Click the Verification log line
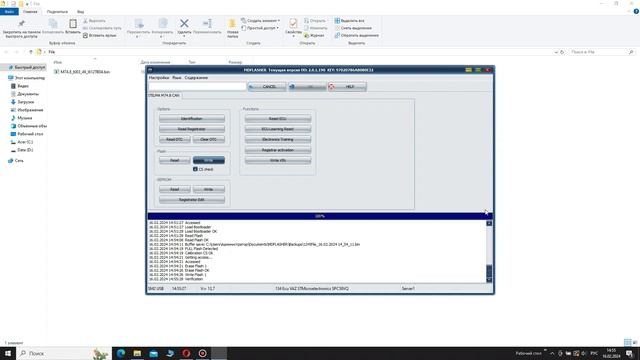Viewport: 640px width, 360px height. pyautogui.click(x=176, y=279)
